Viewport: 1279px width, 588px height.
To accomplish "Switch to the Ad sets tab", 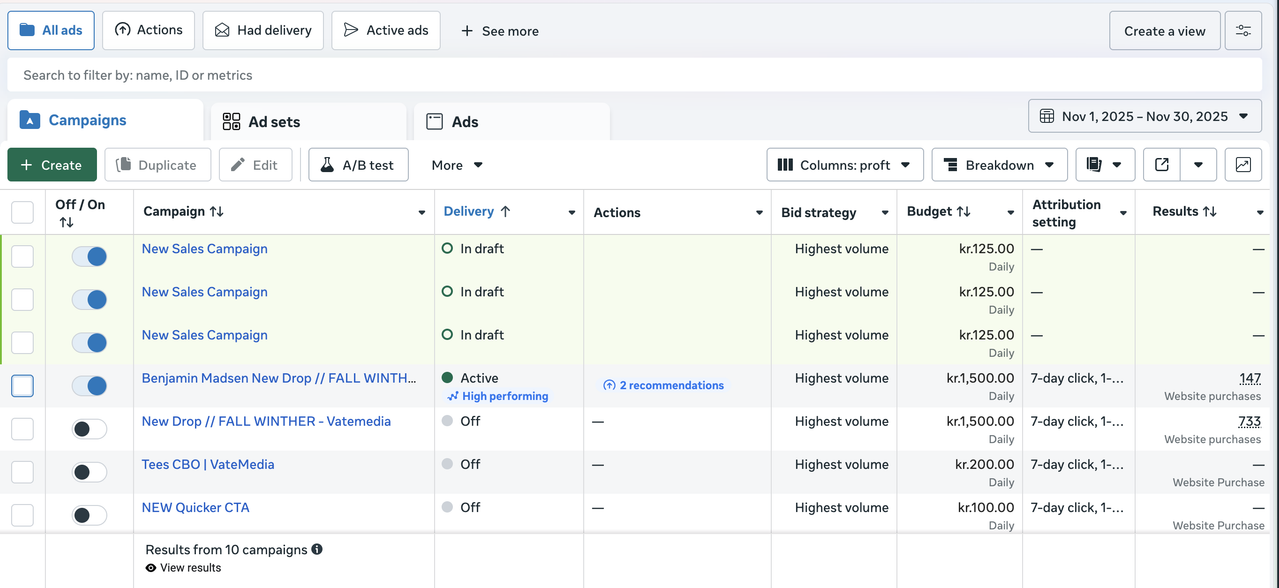I will [308, 122].
